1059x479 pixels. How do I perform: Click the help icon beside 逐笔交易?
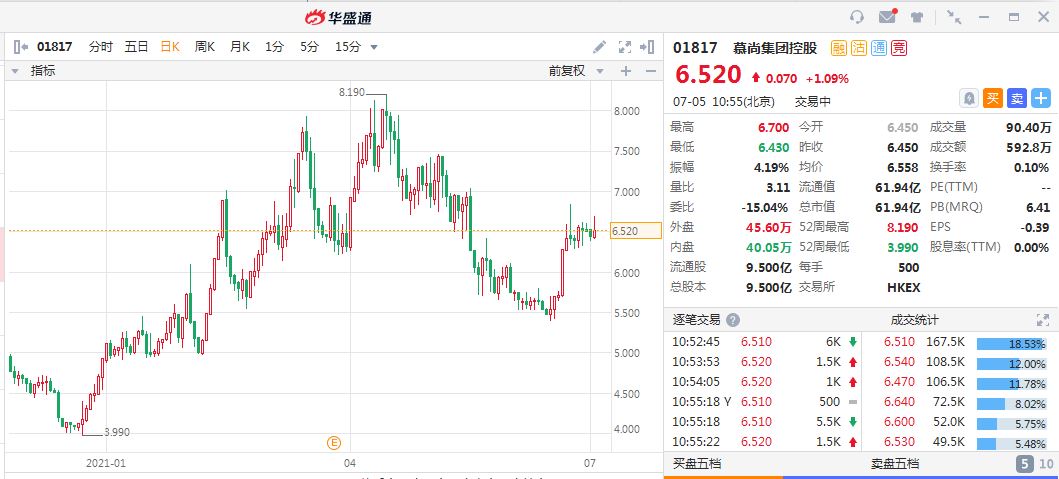[733, 320]
